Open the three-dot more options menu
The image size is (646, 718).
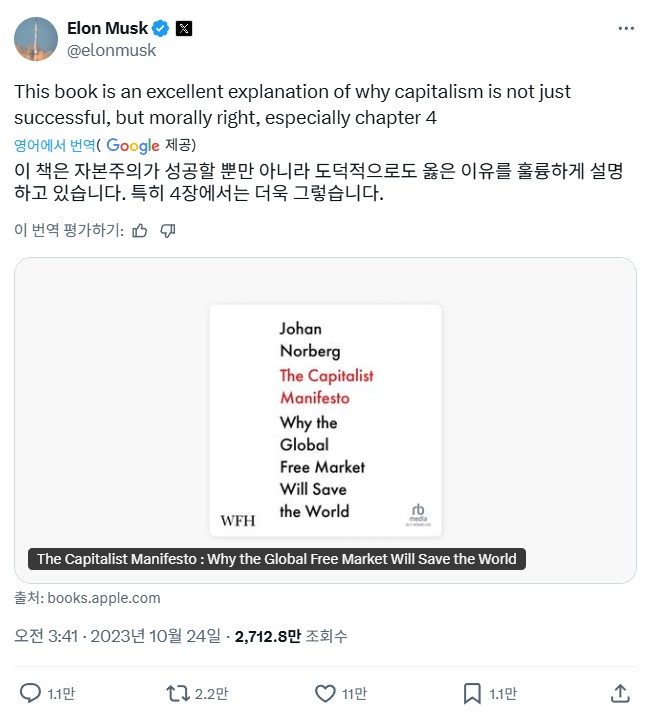pos(626,29)
